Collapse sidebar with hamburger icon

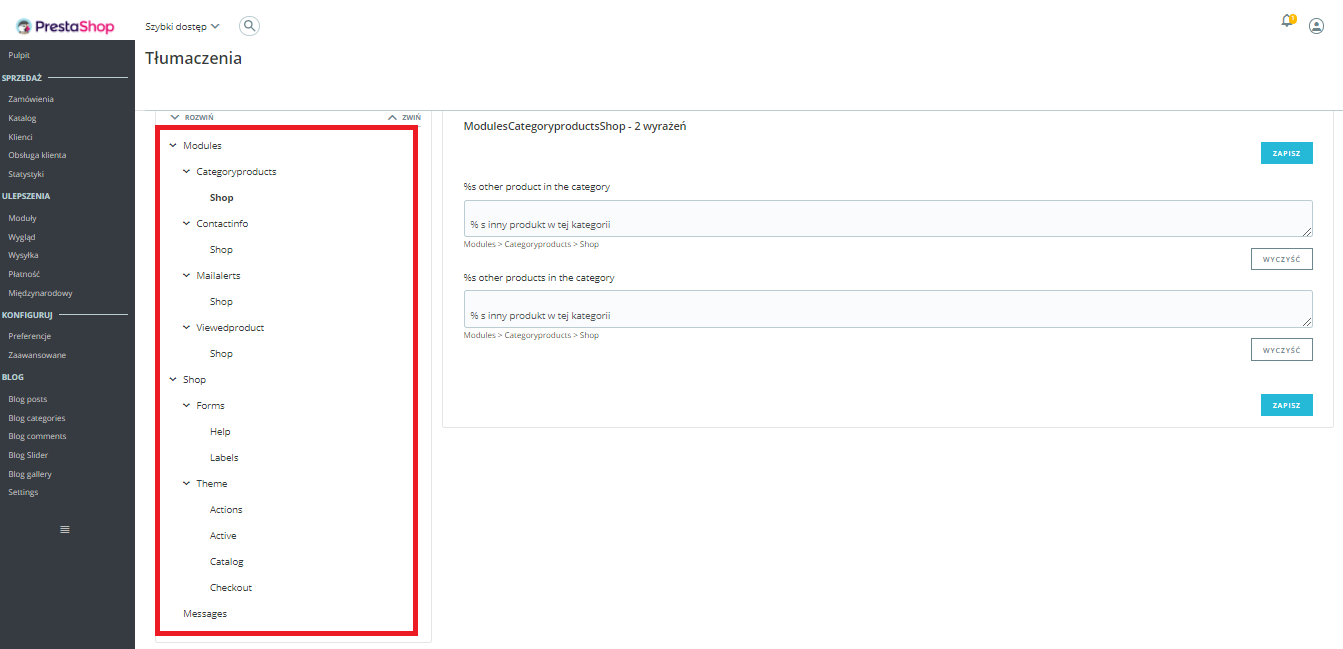[x=65, y=529]
